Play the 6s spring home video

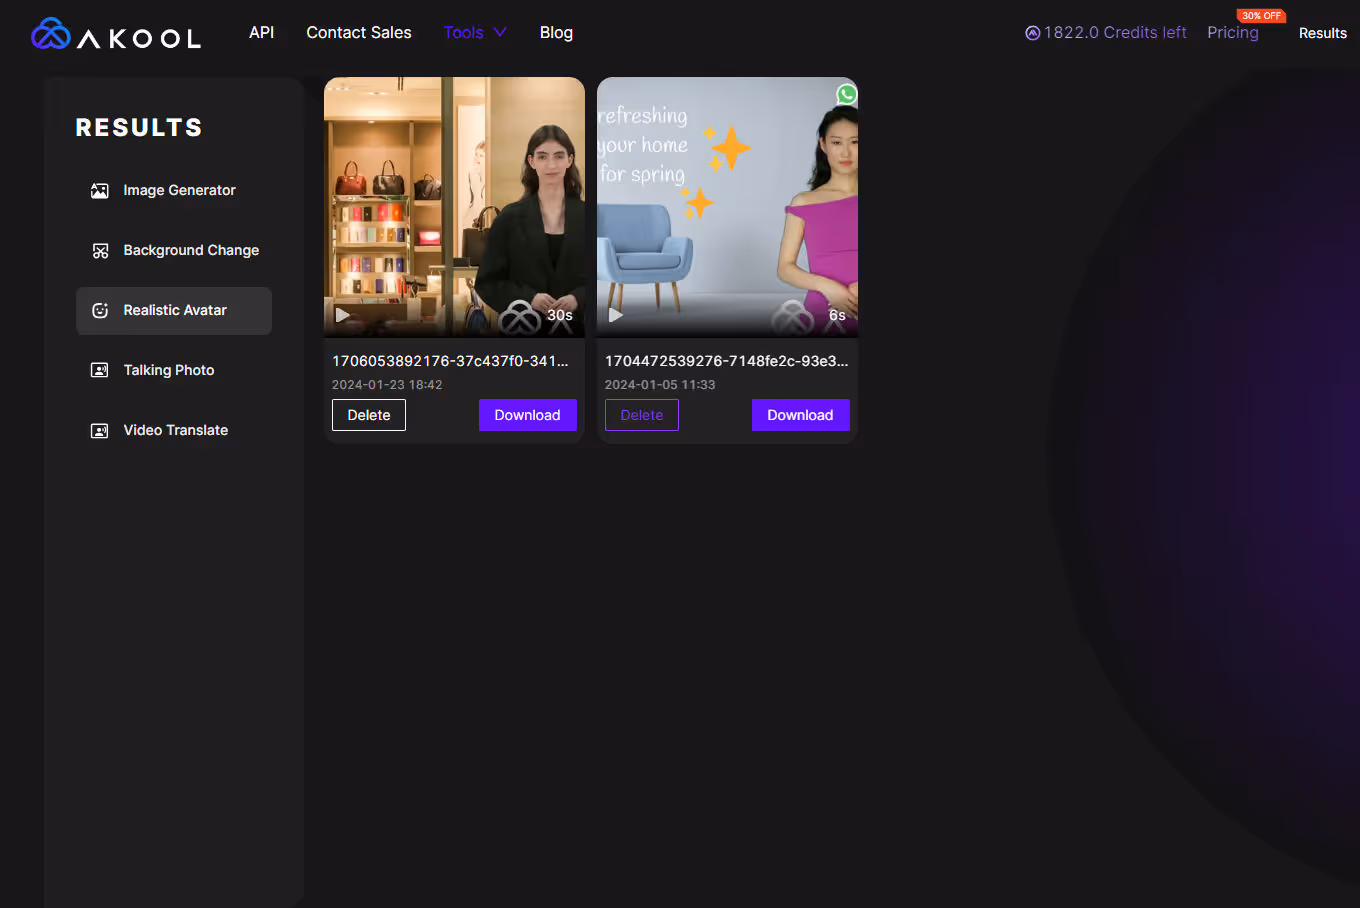(615, 315)
